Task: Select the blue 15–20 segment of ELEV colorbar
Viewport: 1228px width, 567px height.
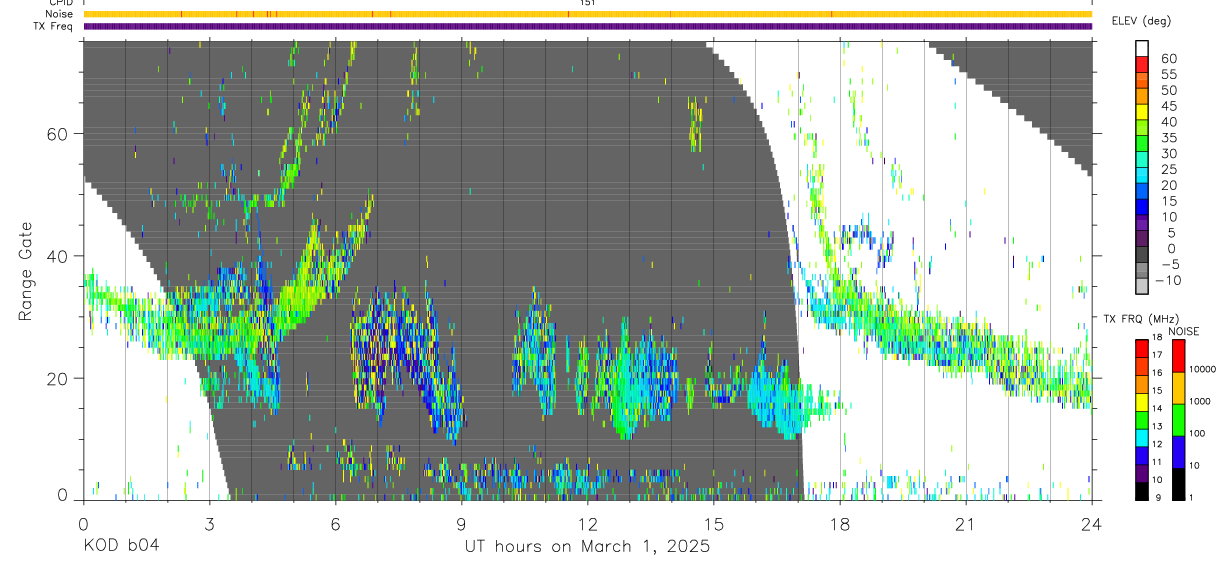Action: (x=1142, y=193)
